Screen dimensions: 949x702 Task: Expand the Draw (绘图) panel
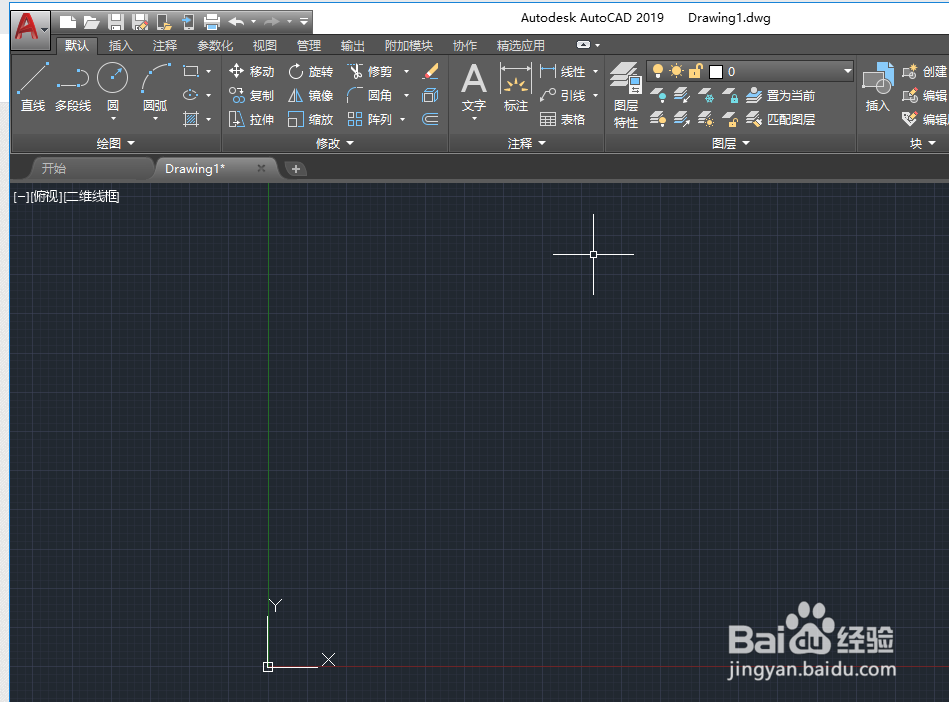click(115, 143)
